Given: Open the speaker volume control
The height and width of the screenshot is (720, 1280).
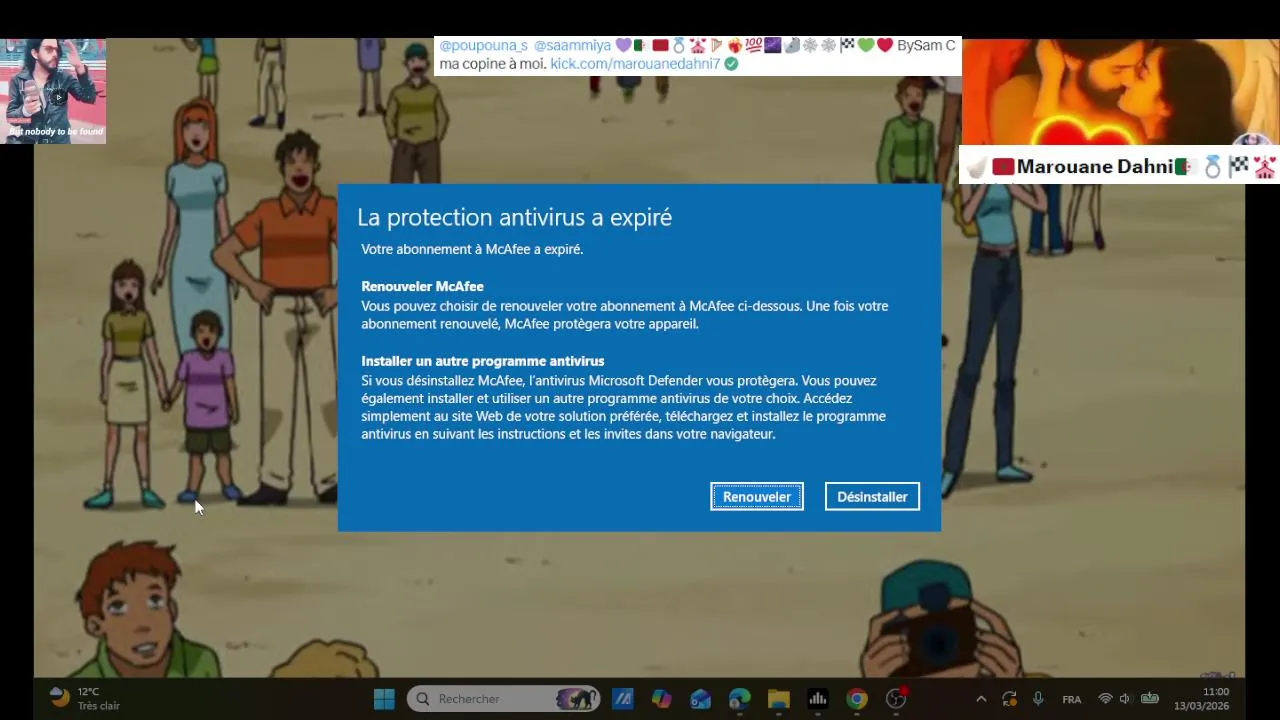Looking at the screenshot, I should 1125,699.
